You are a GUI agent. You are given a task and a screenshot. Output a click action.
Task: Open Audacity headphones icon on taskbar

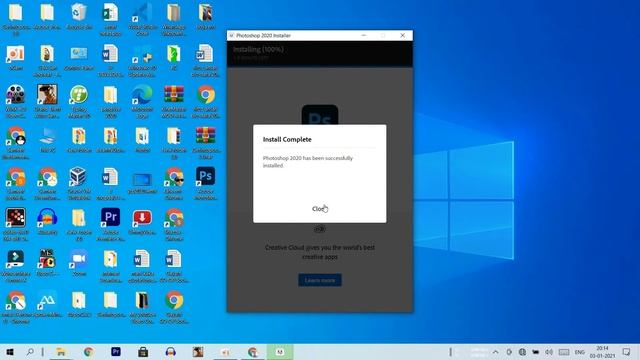click(171, 352)
